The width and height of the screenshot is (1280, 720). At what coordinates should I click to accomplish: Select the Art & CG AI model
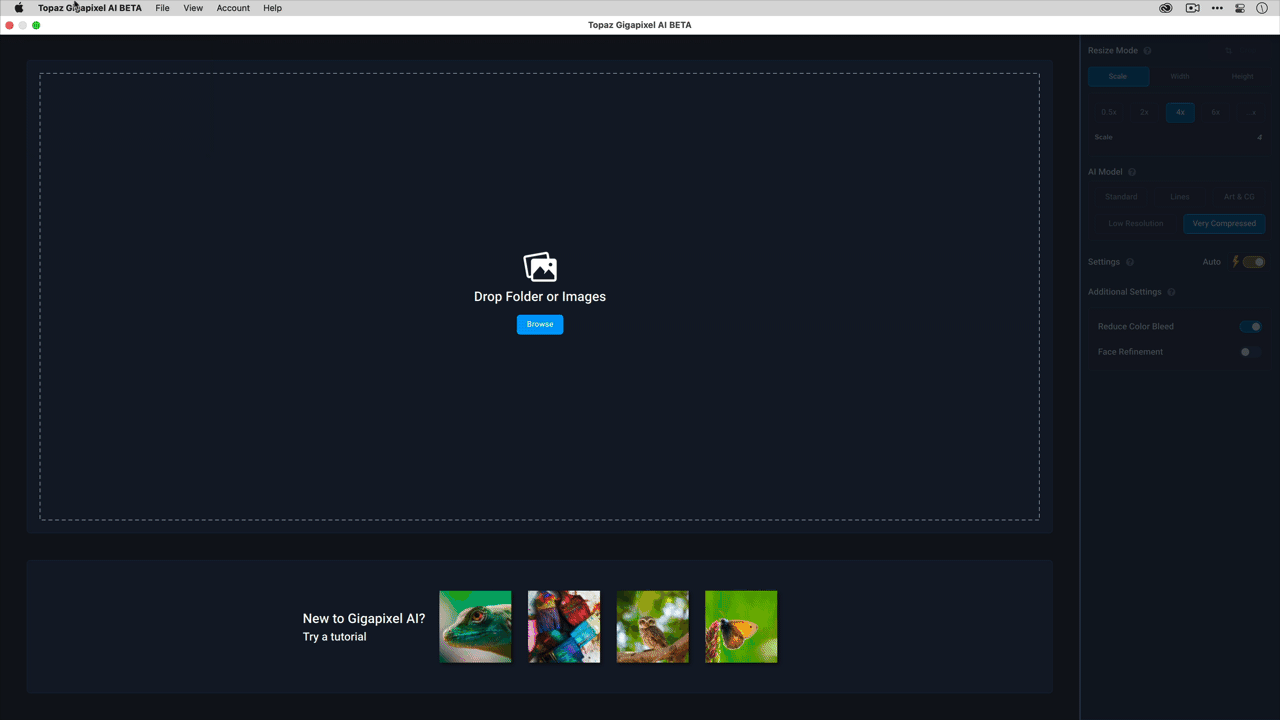pos(1239,197)
